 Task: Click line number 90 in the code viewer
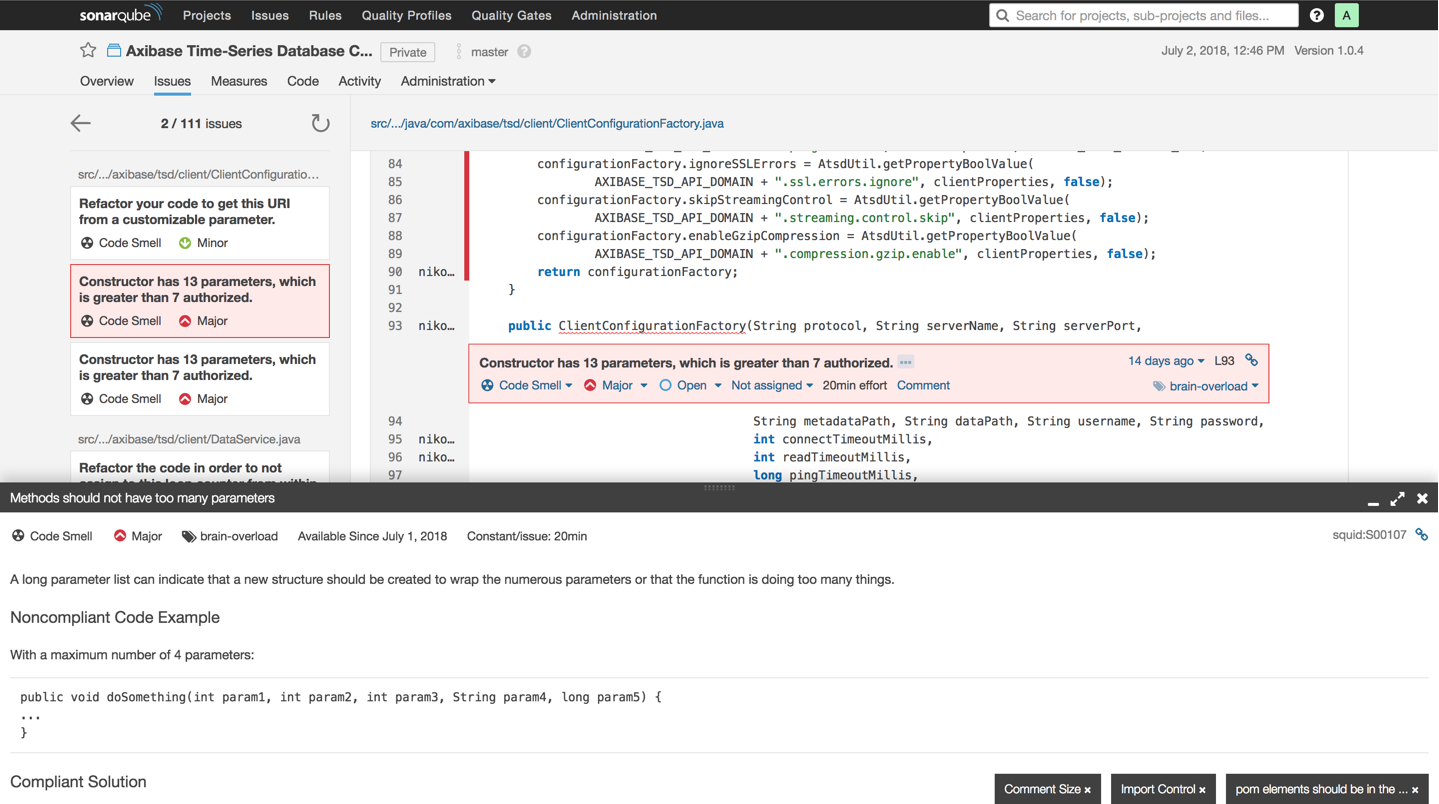(395, 271)
